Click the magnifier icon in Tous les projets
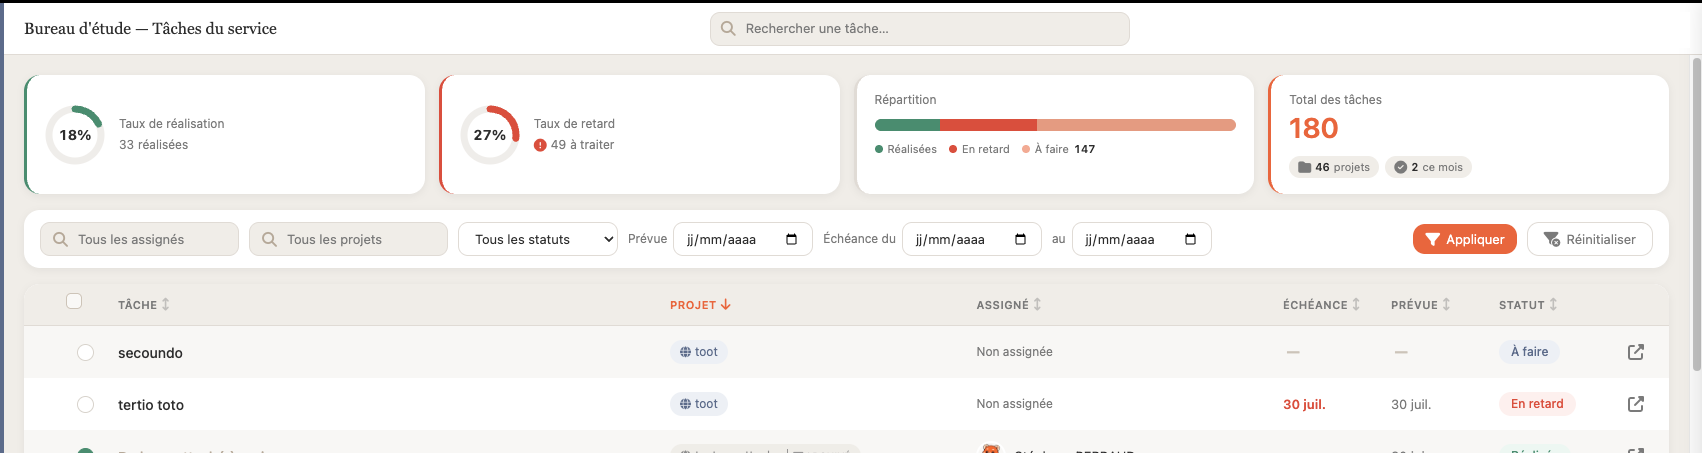This screenshot has width=1702, height=453. click(x=269, y=239)
